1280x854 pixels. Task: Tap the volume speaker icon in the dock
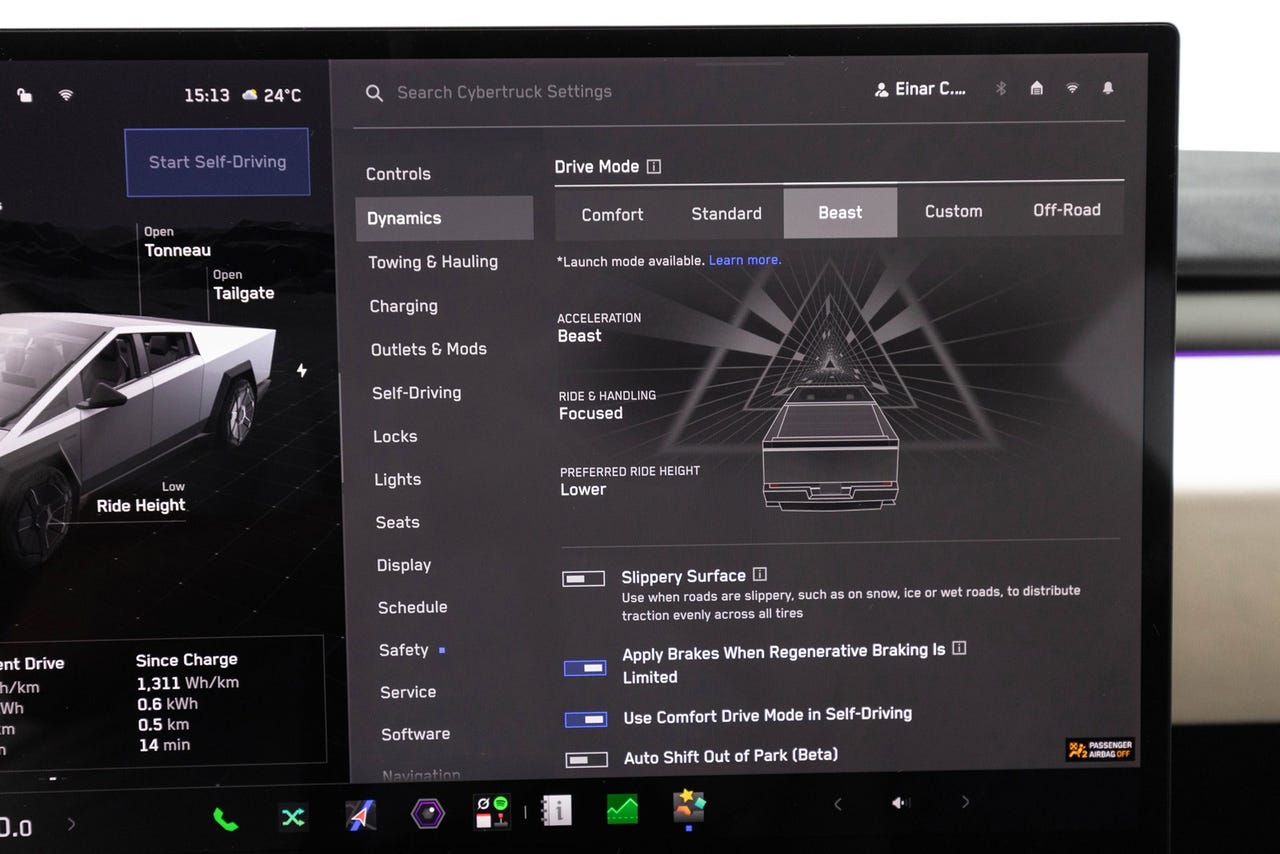click(x=900, y=802)
